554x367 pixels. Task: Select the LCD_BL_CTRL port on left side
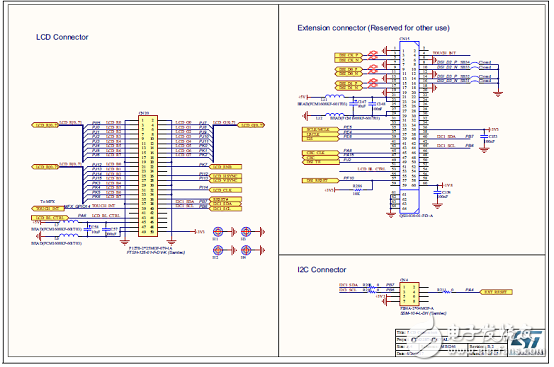pyautogui.click(x=49, y=218)
